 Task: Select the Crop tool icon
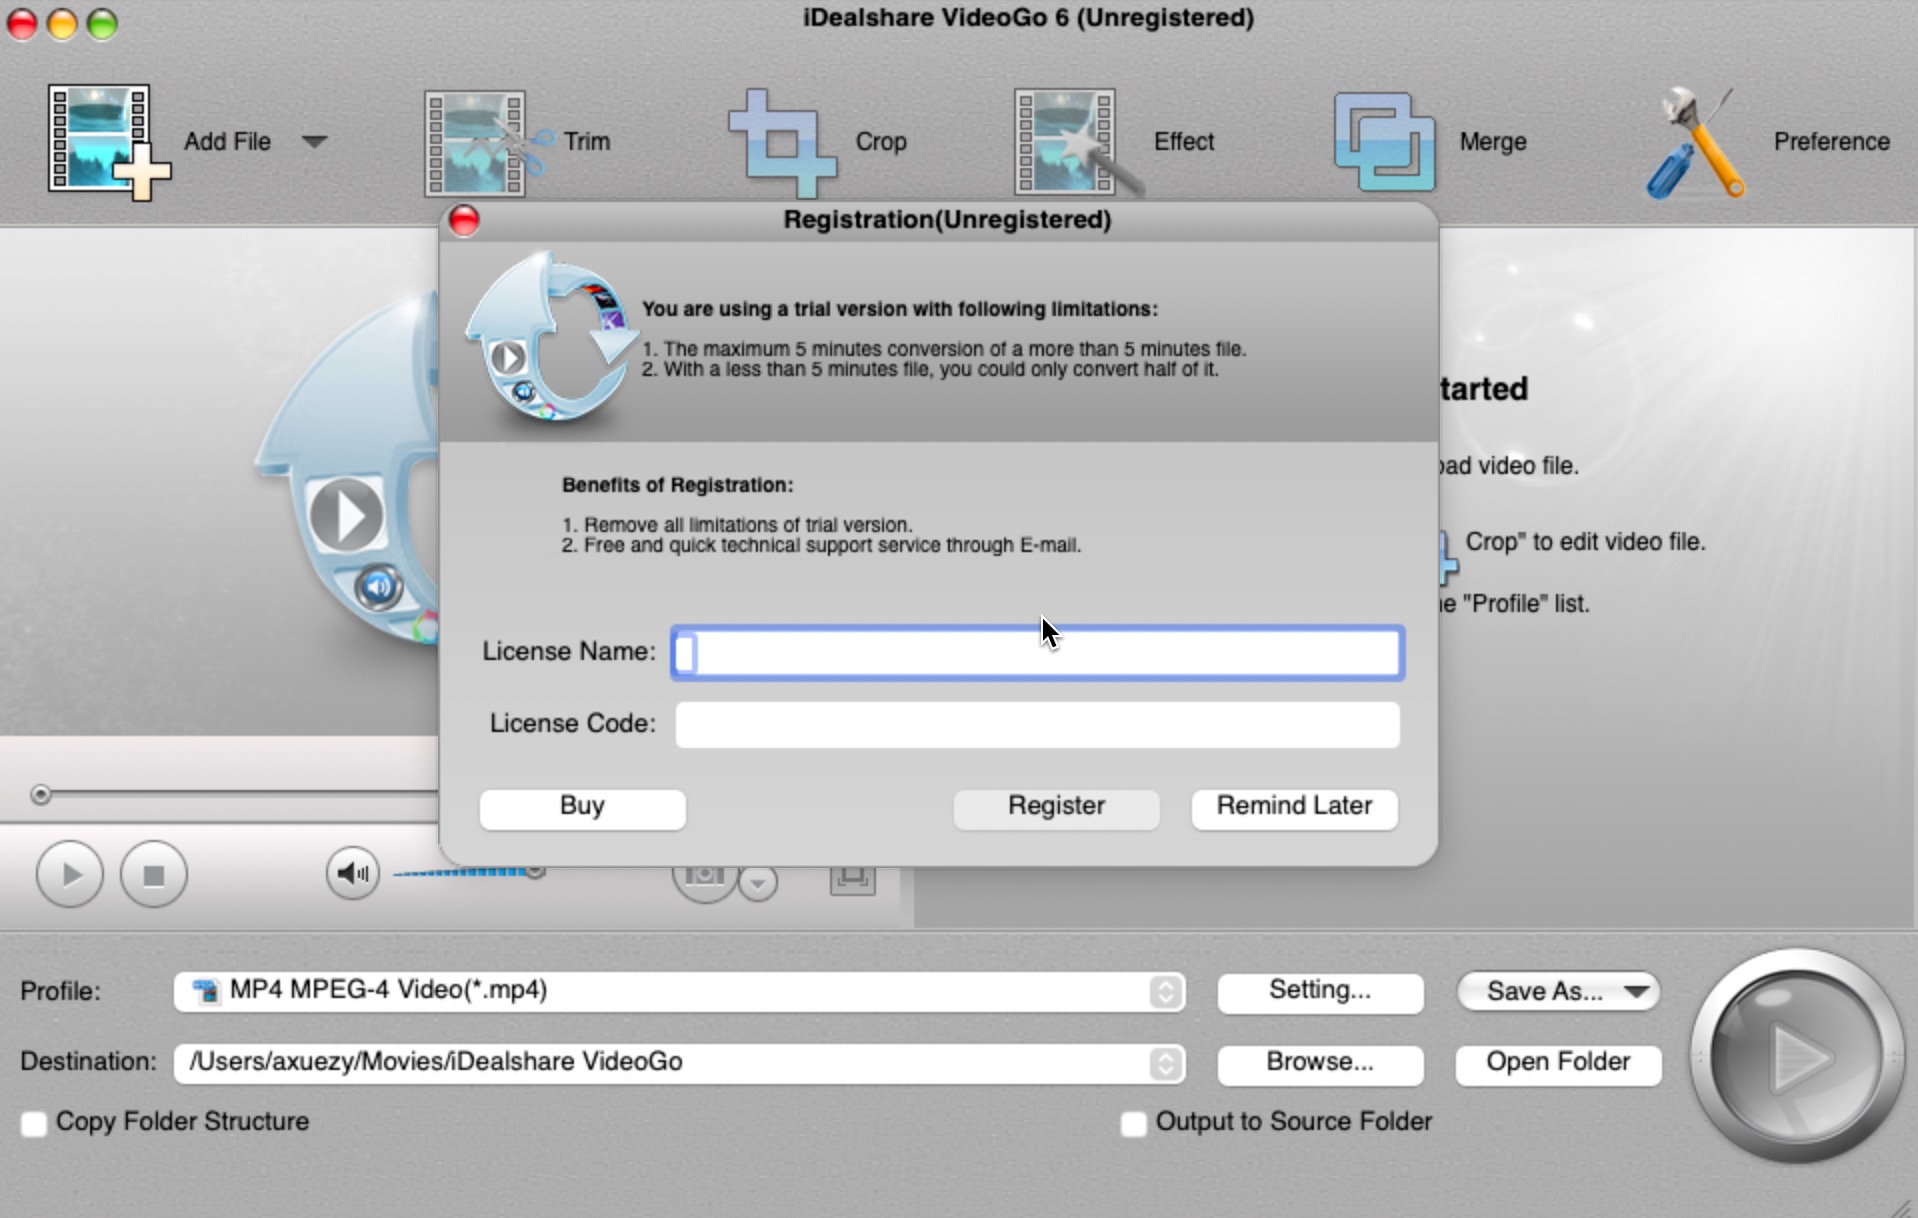(x=781, y=143)
